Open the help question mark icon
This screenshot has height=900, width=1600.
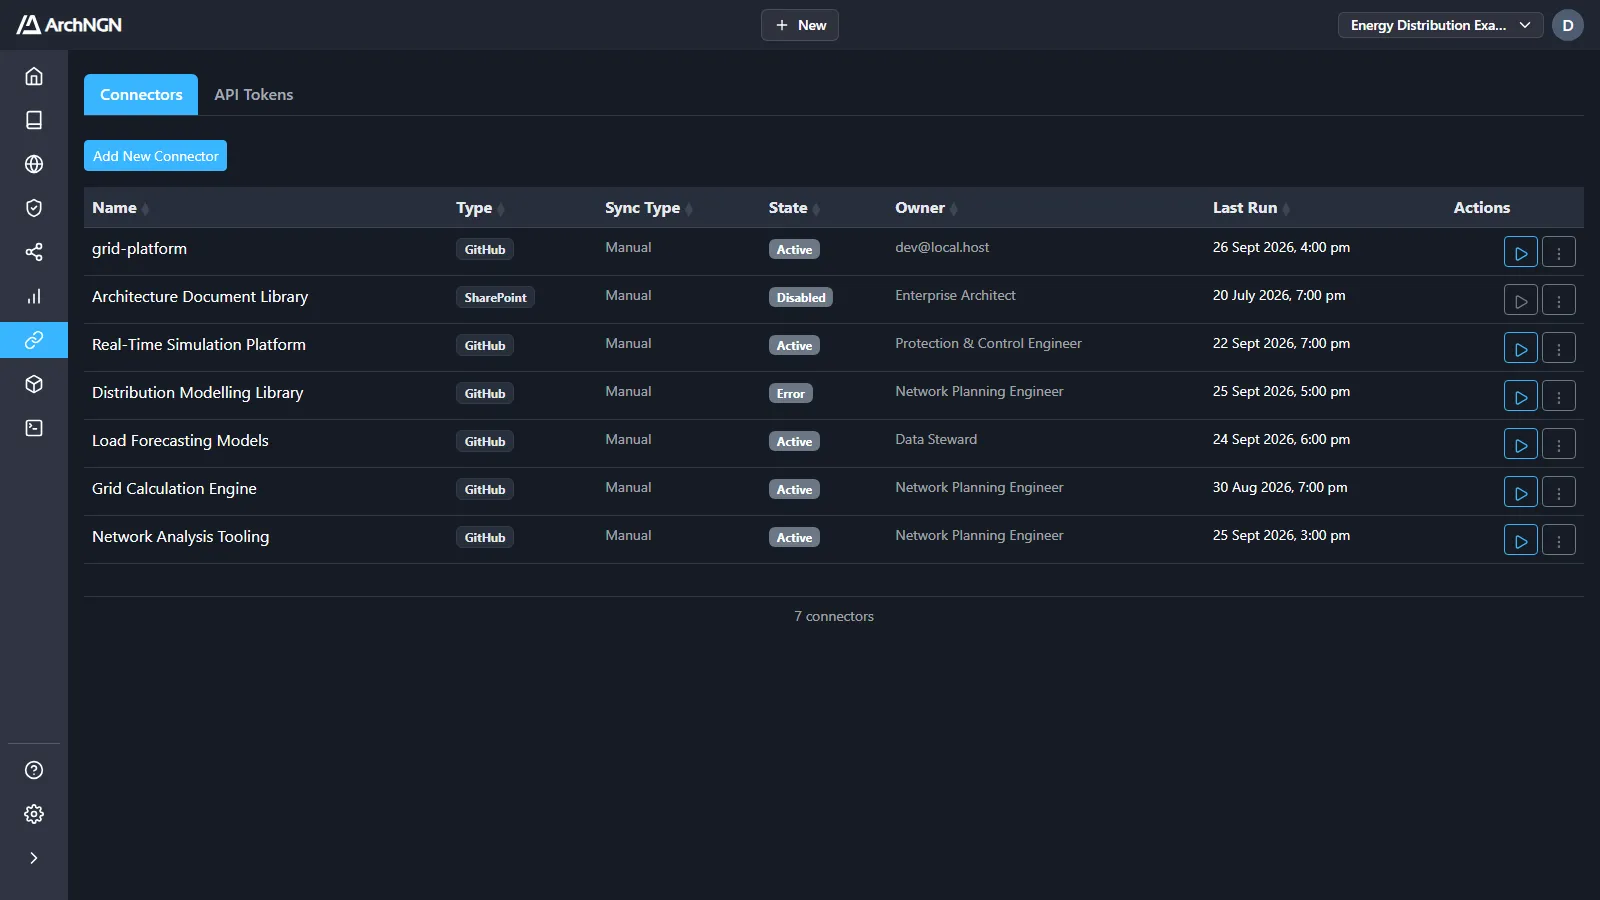34,770
